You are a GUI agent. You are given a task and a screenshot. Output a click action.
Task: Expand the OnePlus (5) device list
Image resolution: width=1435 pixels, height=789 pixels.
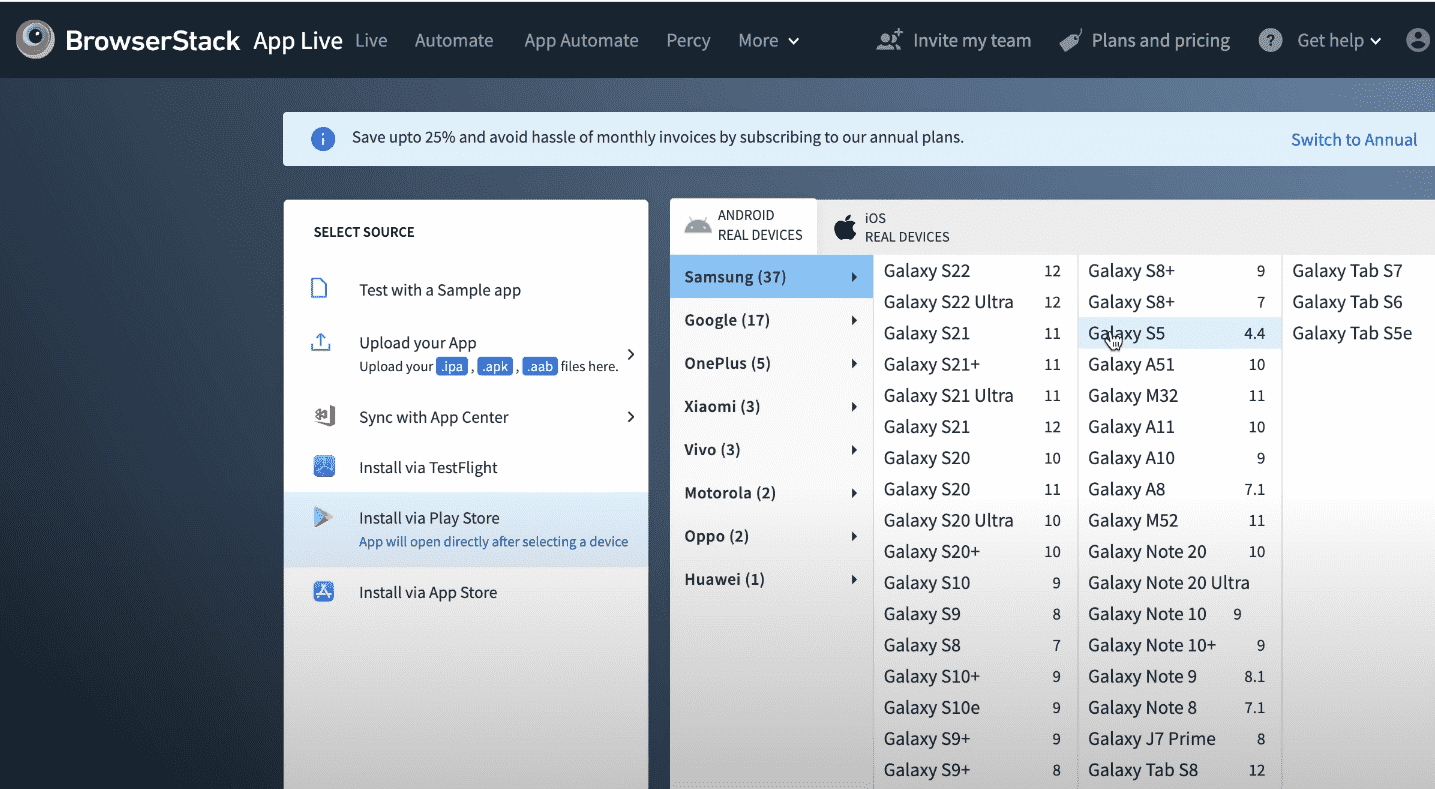click(770, 363)
